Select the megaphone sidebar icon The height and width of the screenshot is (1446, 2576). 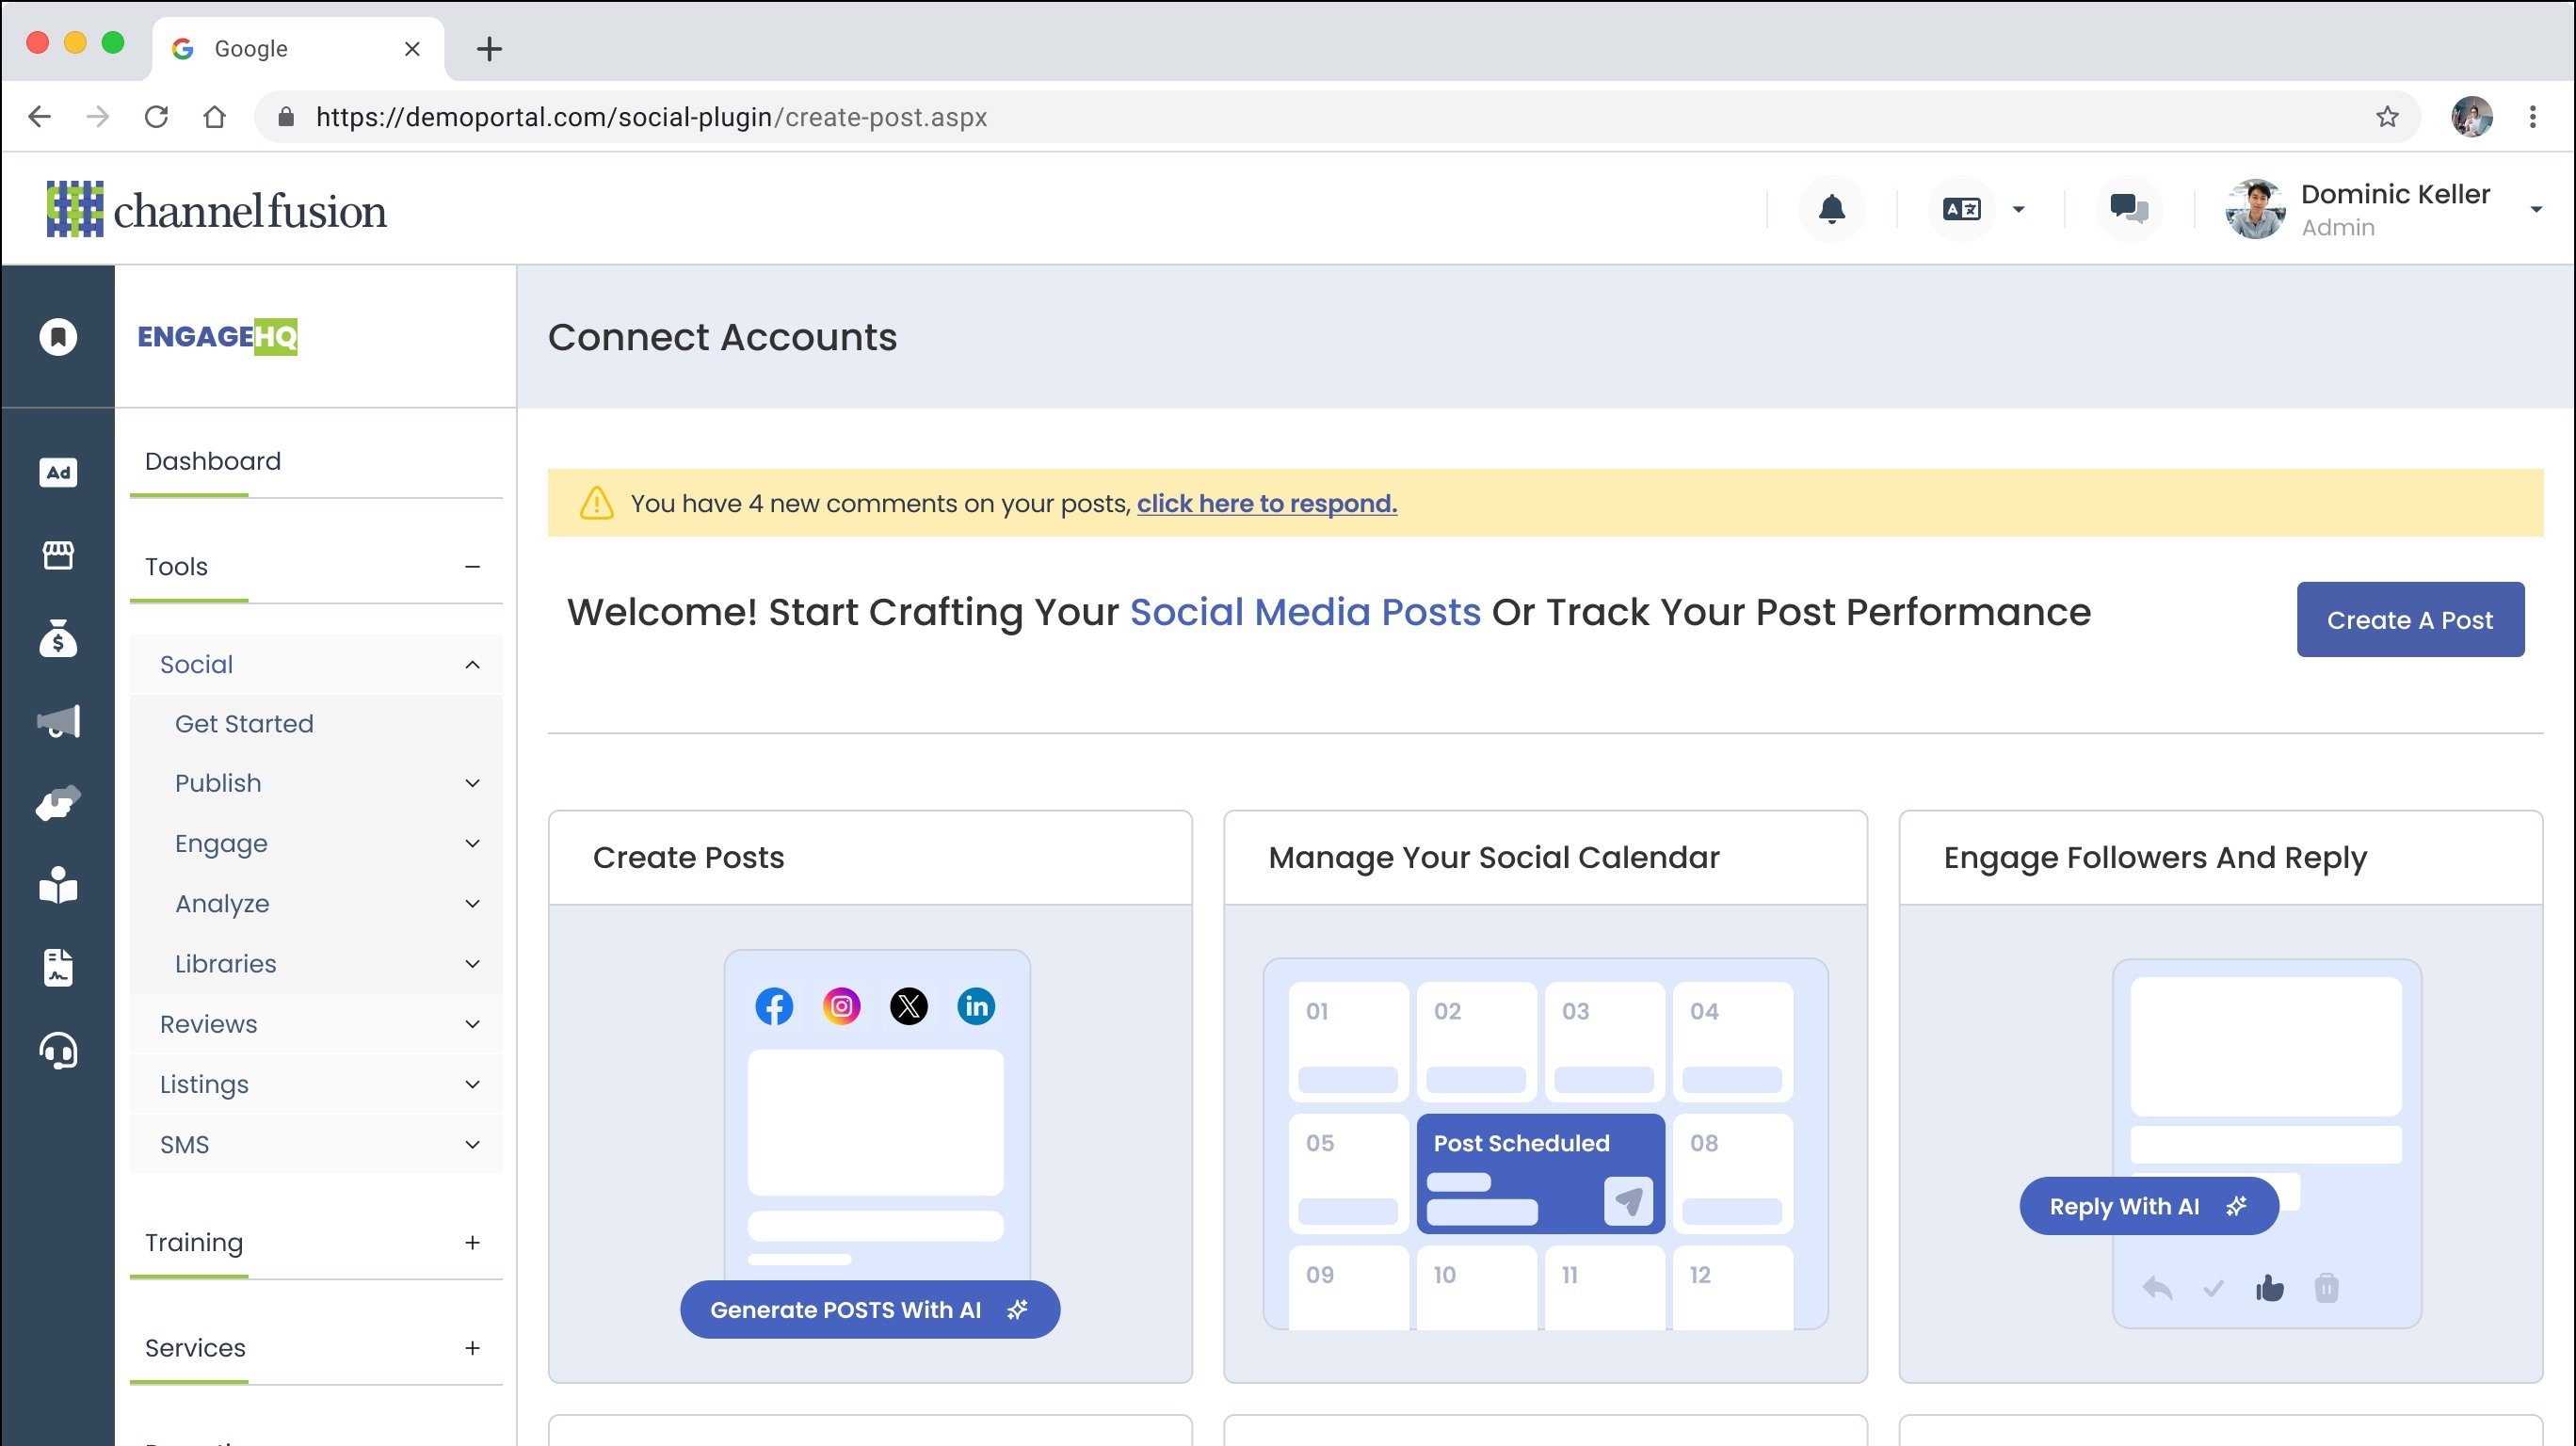pyautogui.click(x=58, y=721)
